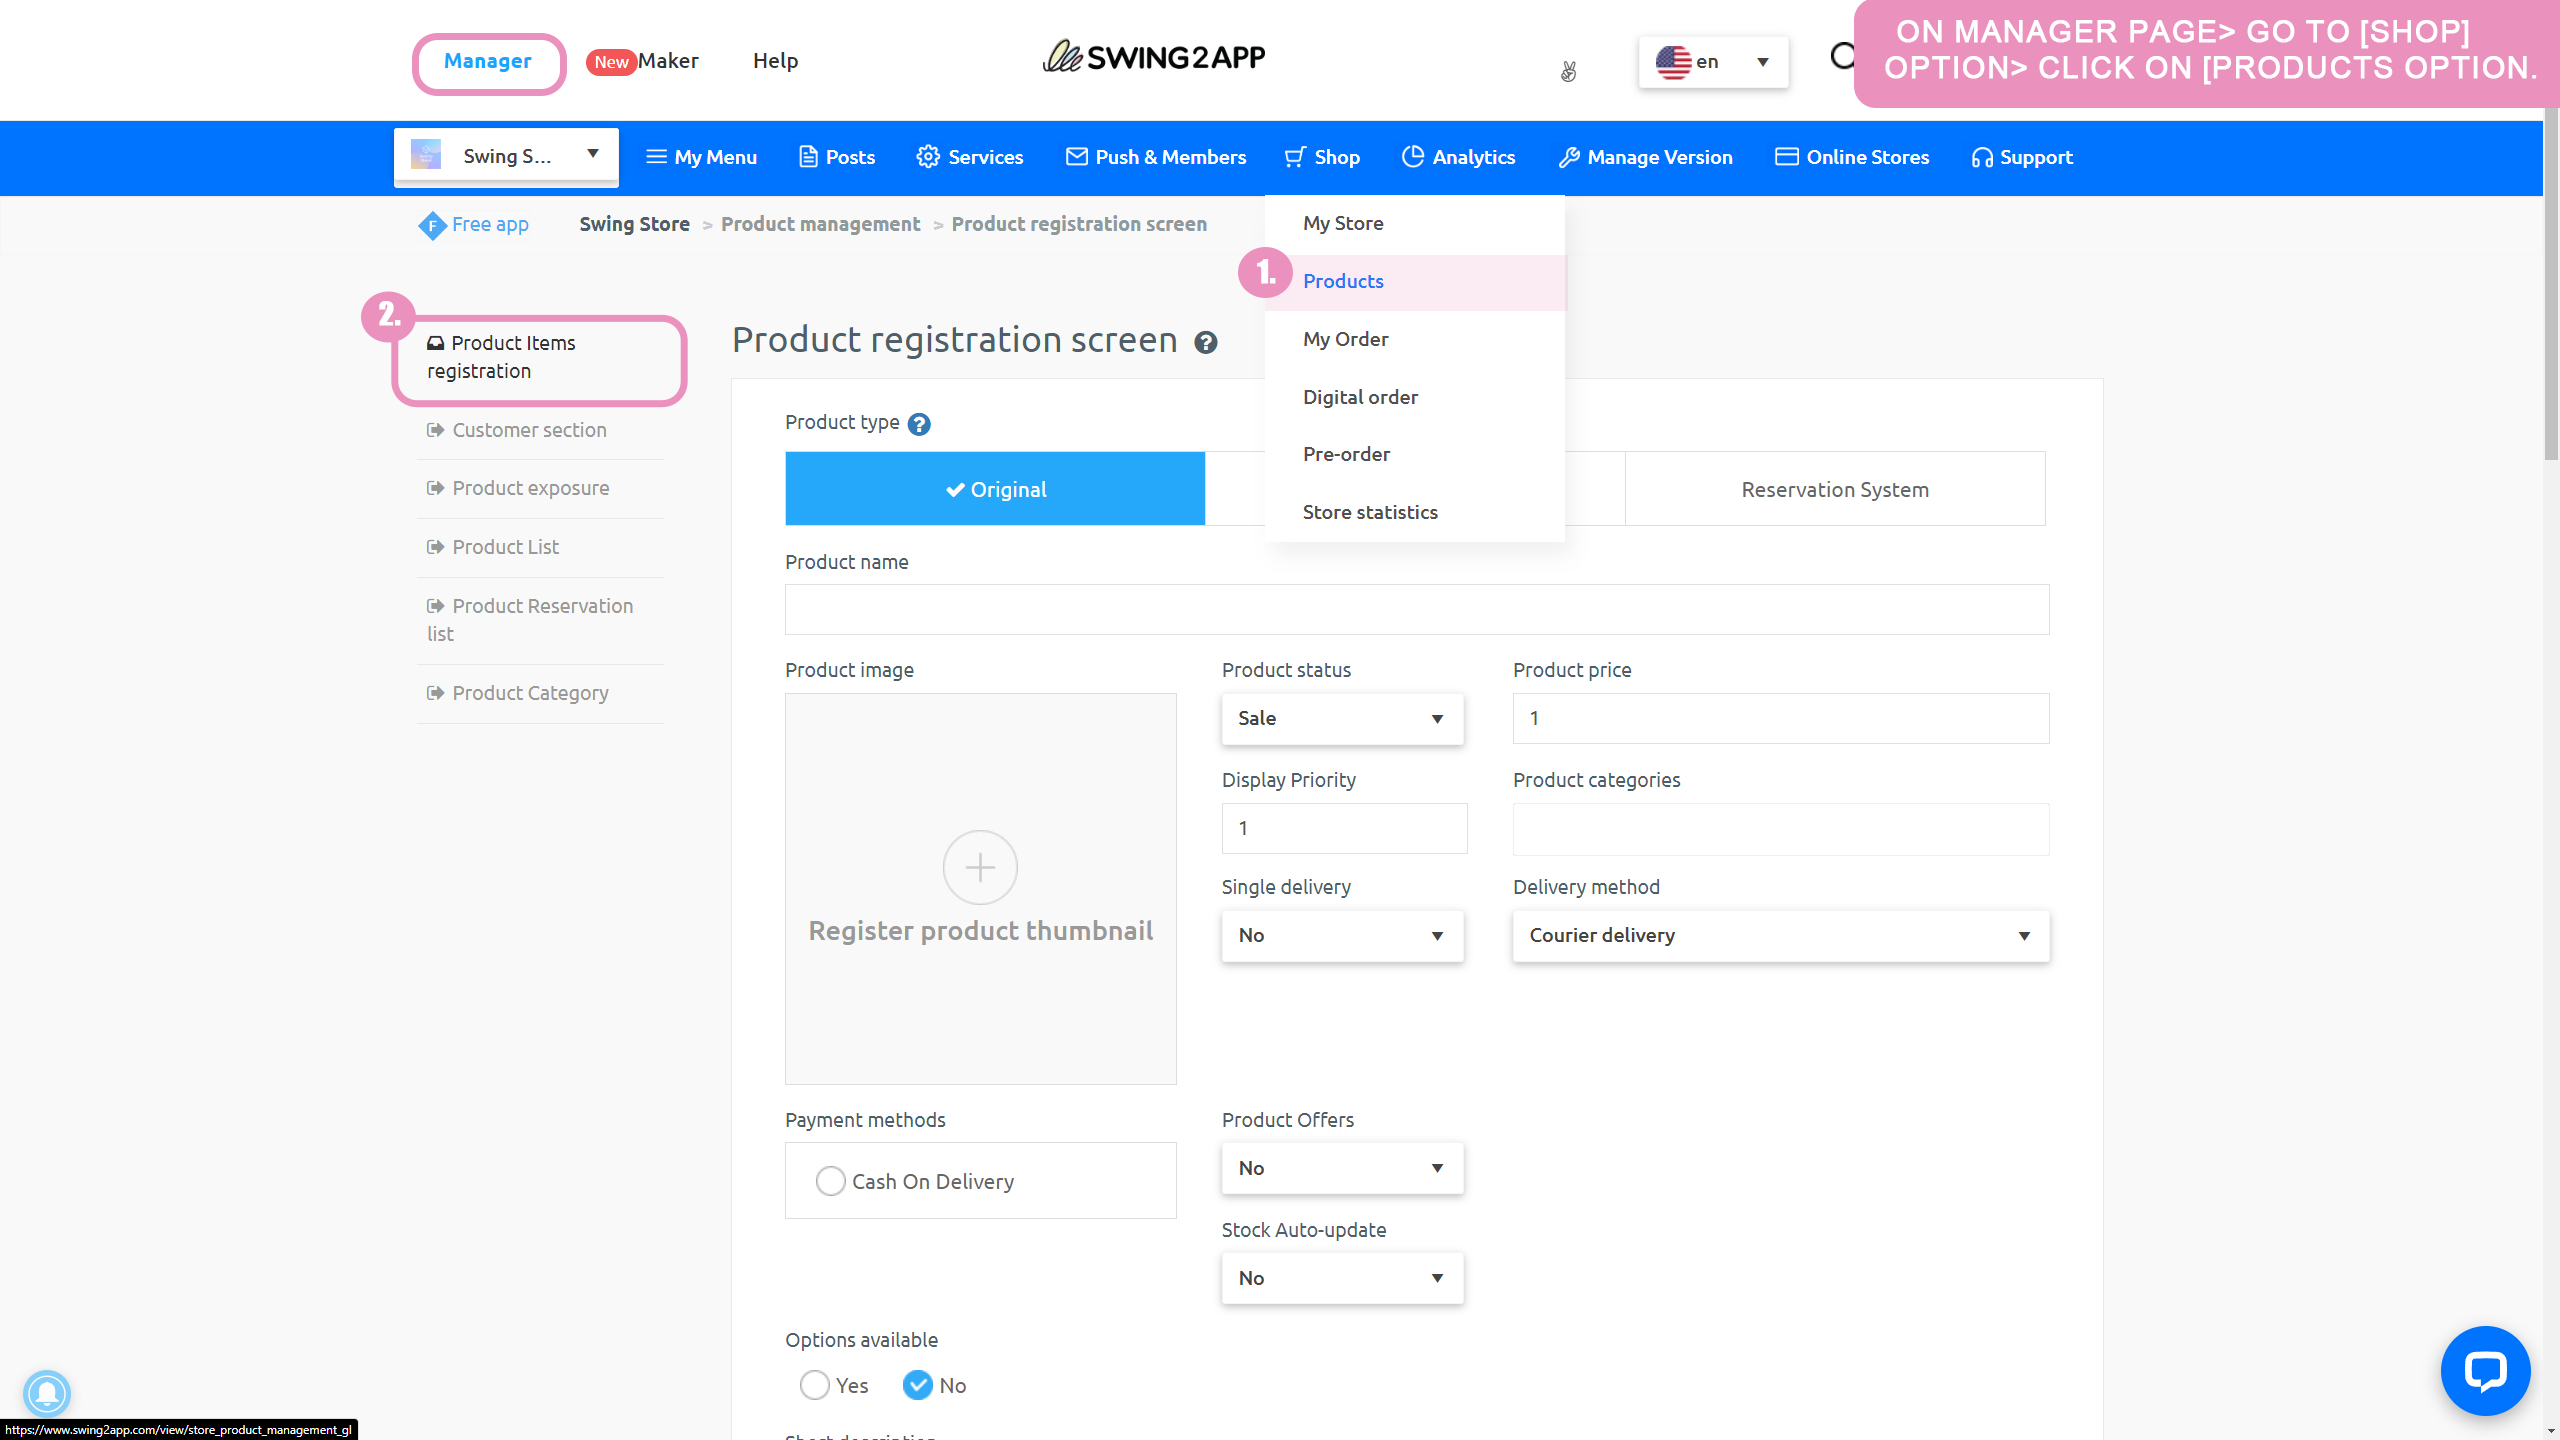The image size is (2560, 1440).
Task: Open the language selector dropdown
Action: [1712, 62]
